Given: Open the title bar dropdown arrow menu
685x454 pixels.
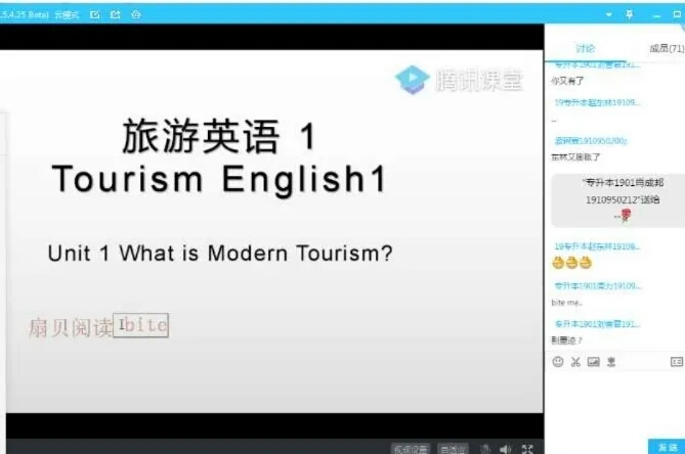Looking at the screenshot, I should pyautogui.click(x=607, y=15).
